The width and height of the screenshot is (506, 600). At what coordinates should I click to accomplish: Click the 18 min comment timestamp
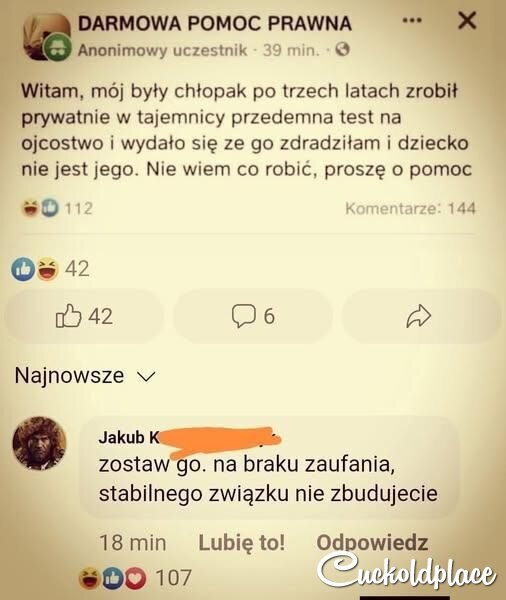[133, 543]
